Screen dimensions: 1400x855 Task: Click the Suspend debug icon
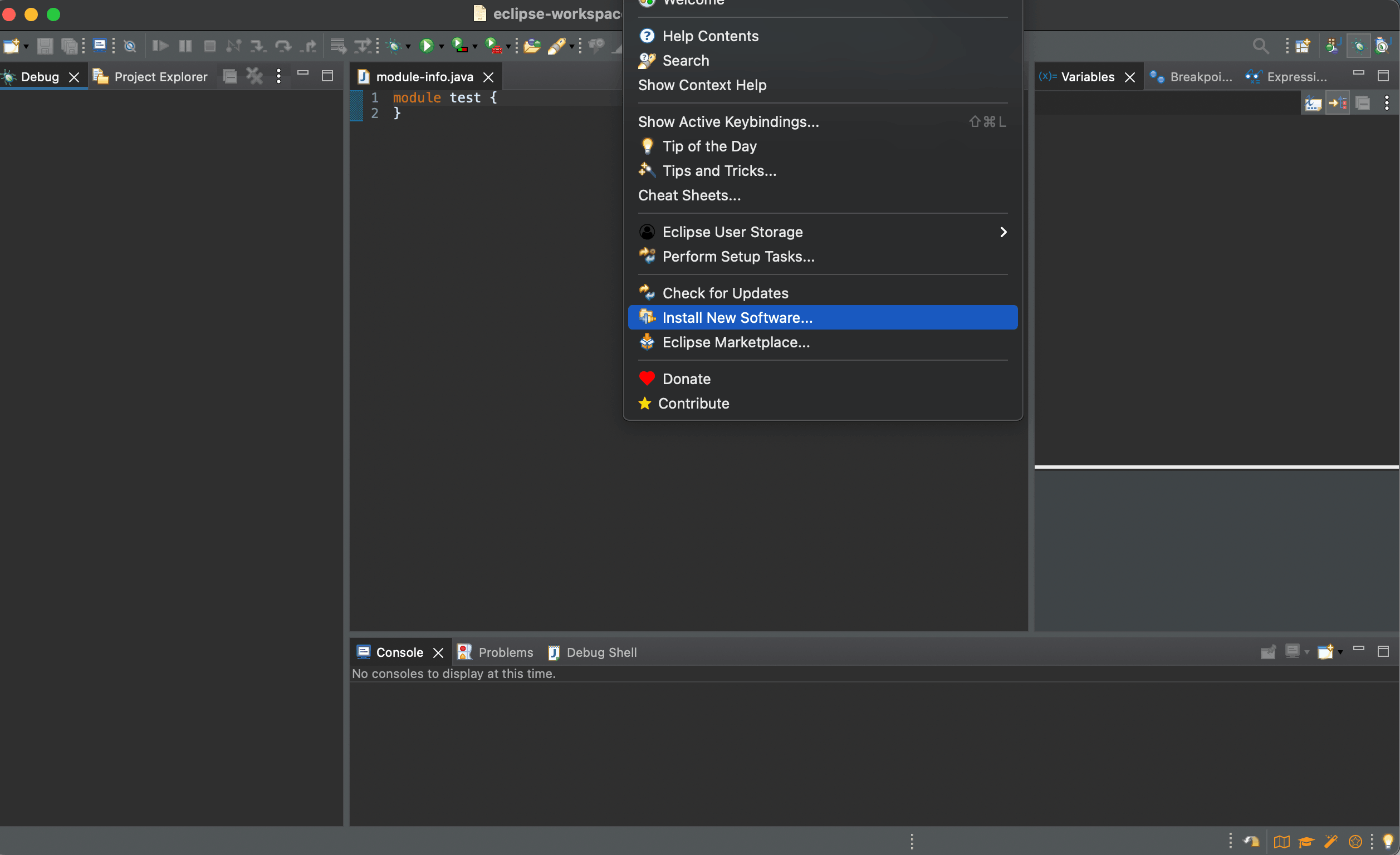click(x=185, y=46)
